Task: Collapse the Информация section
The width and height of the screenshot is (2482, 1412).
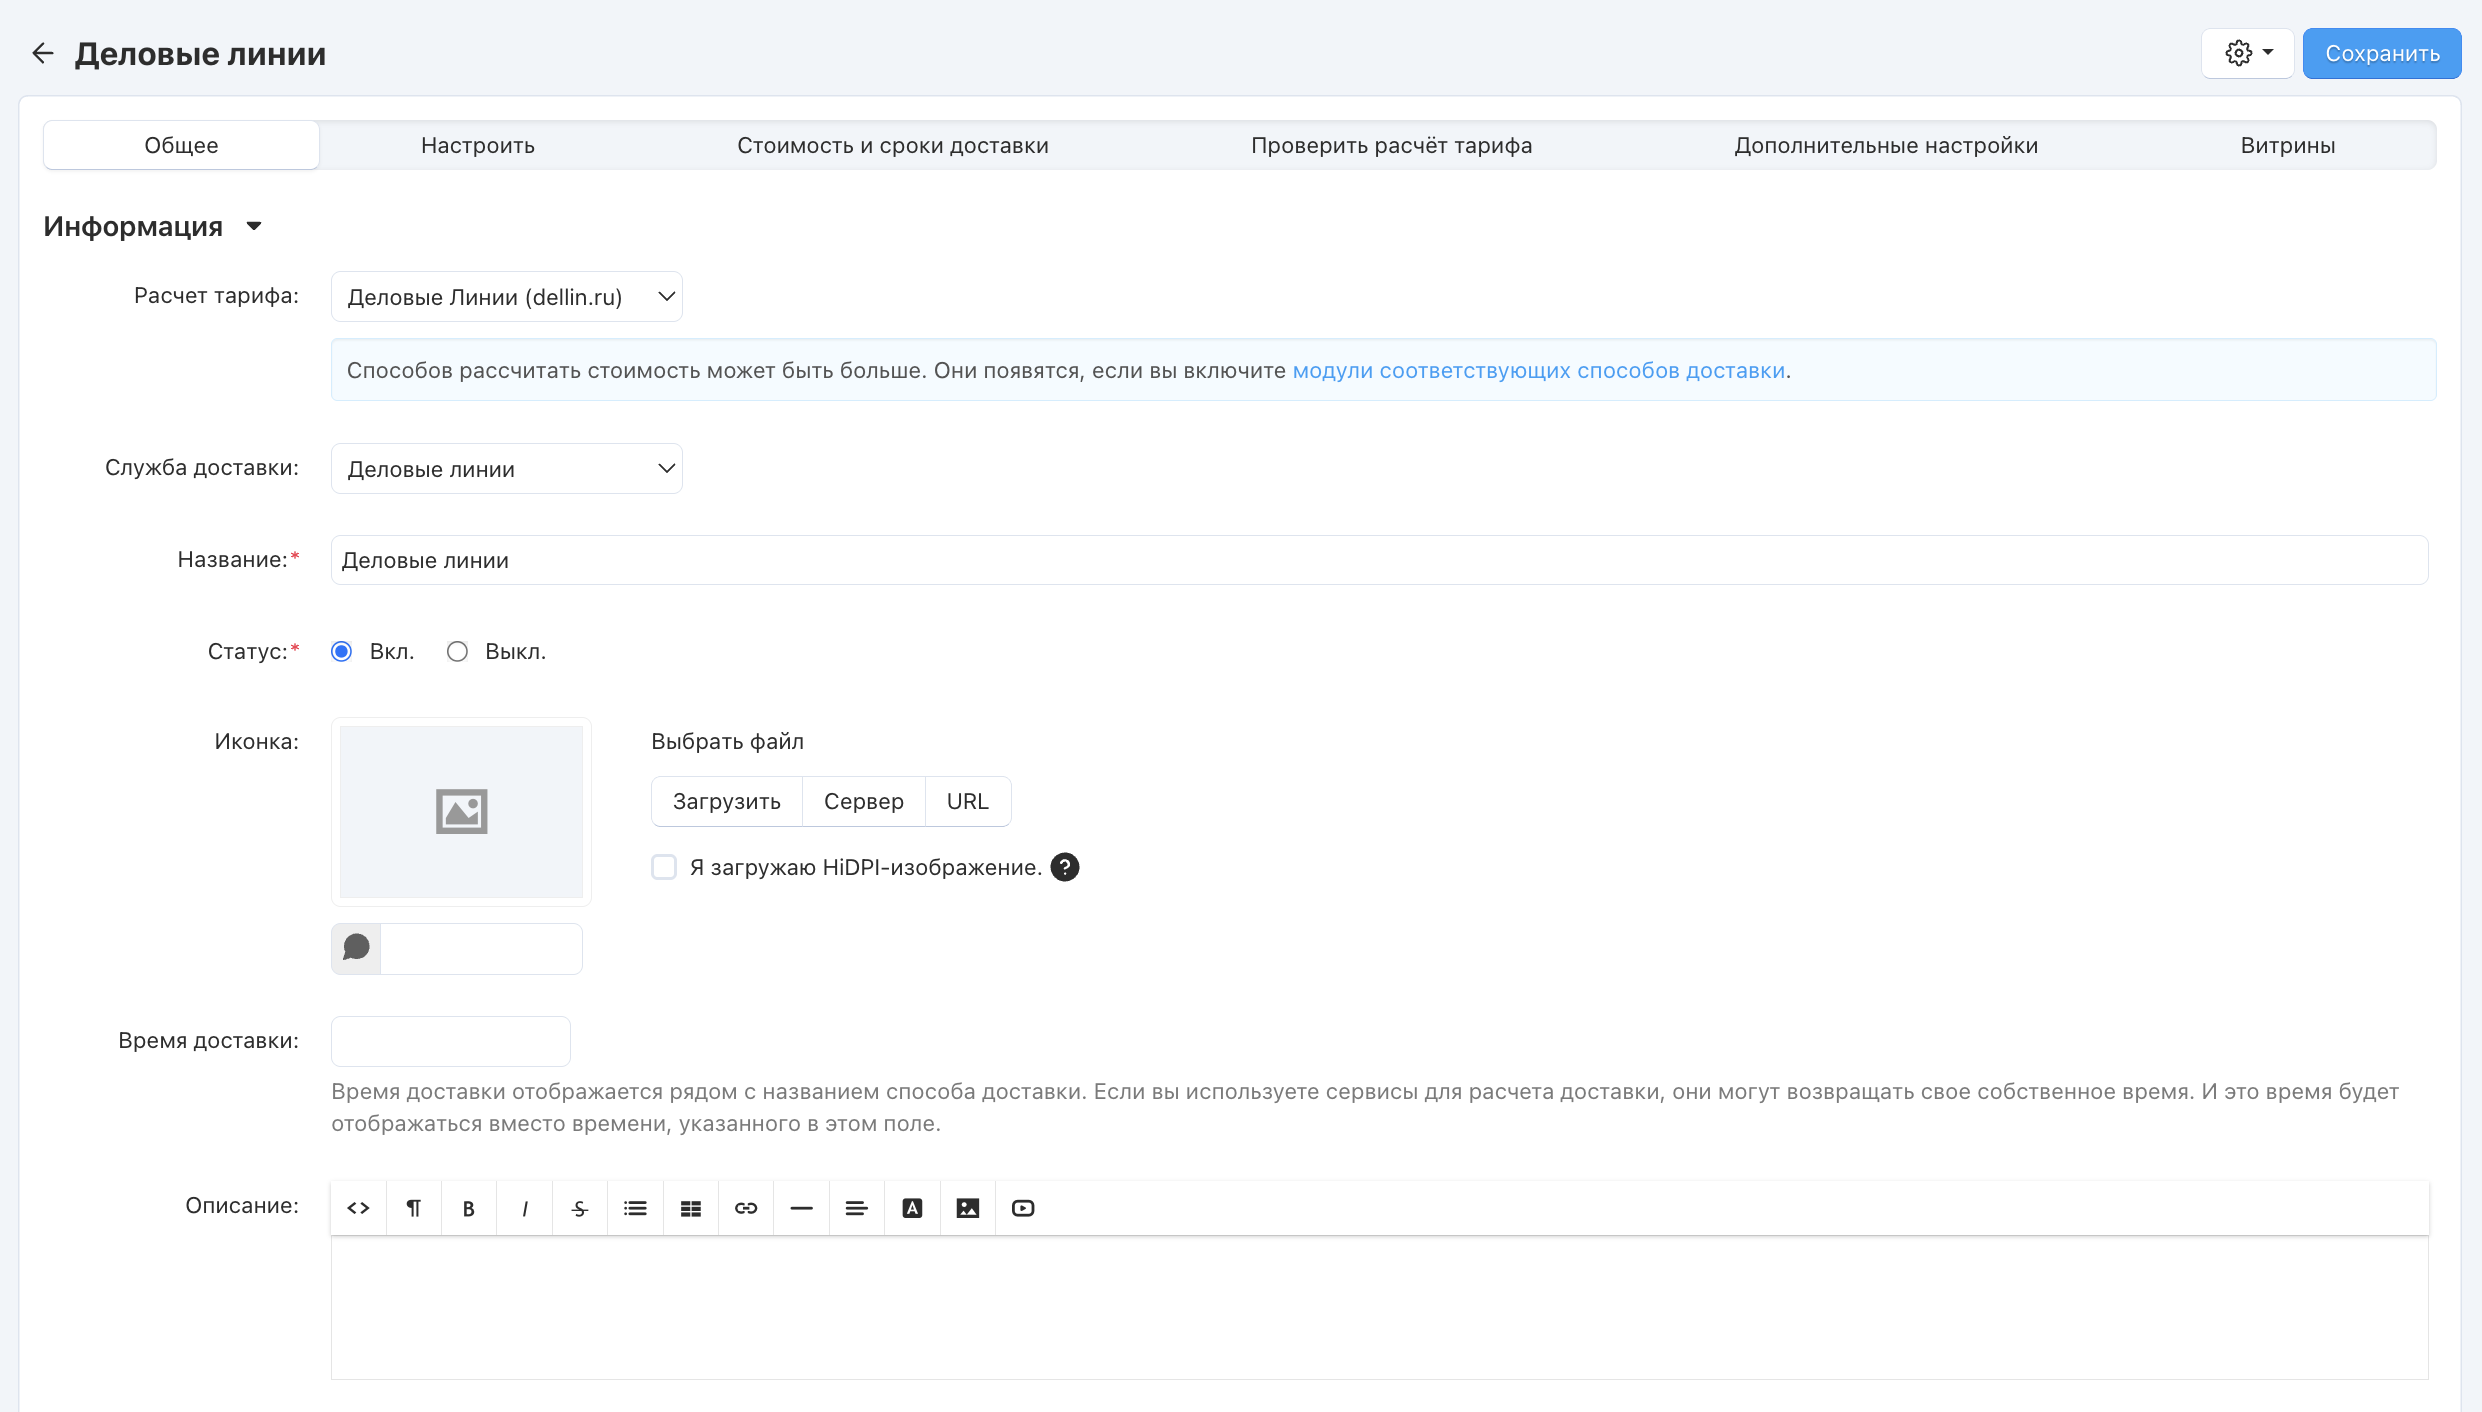Action: tap(254, 227)
